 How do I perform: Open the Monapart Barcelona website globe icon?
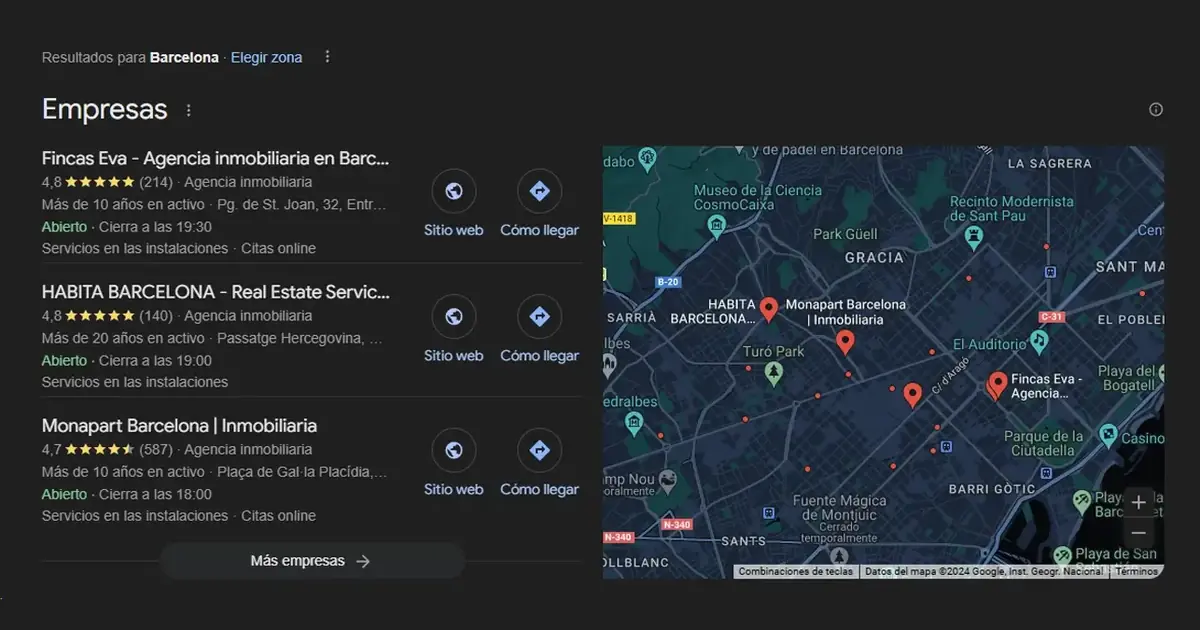coord(453,451)
